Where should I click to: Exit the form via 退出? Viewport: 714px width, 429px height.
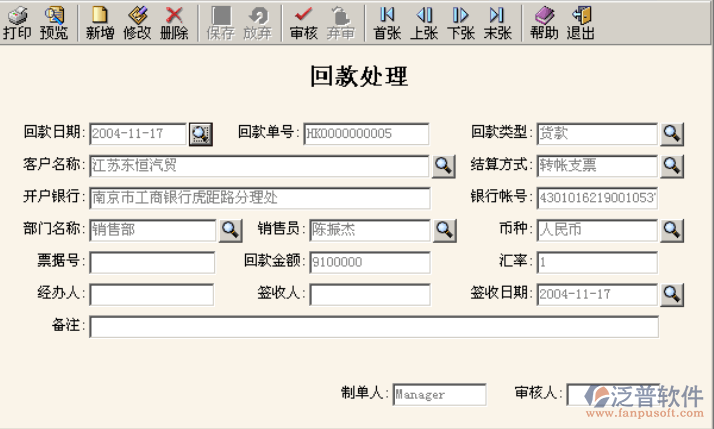(x=581, y=23)
